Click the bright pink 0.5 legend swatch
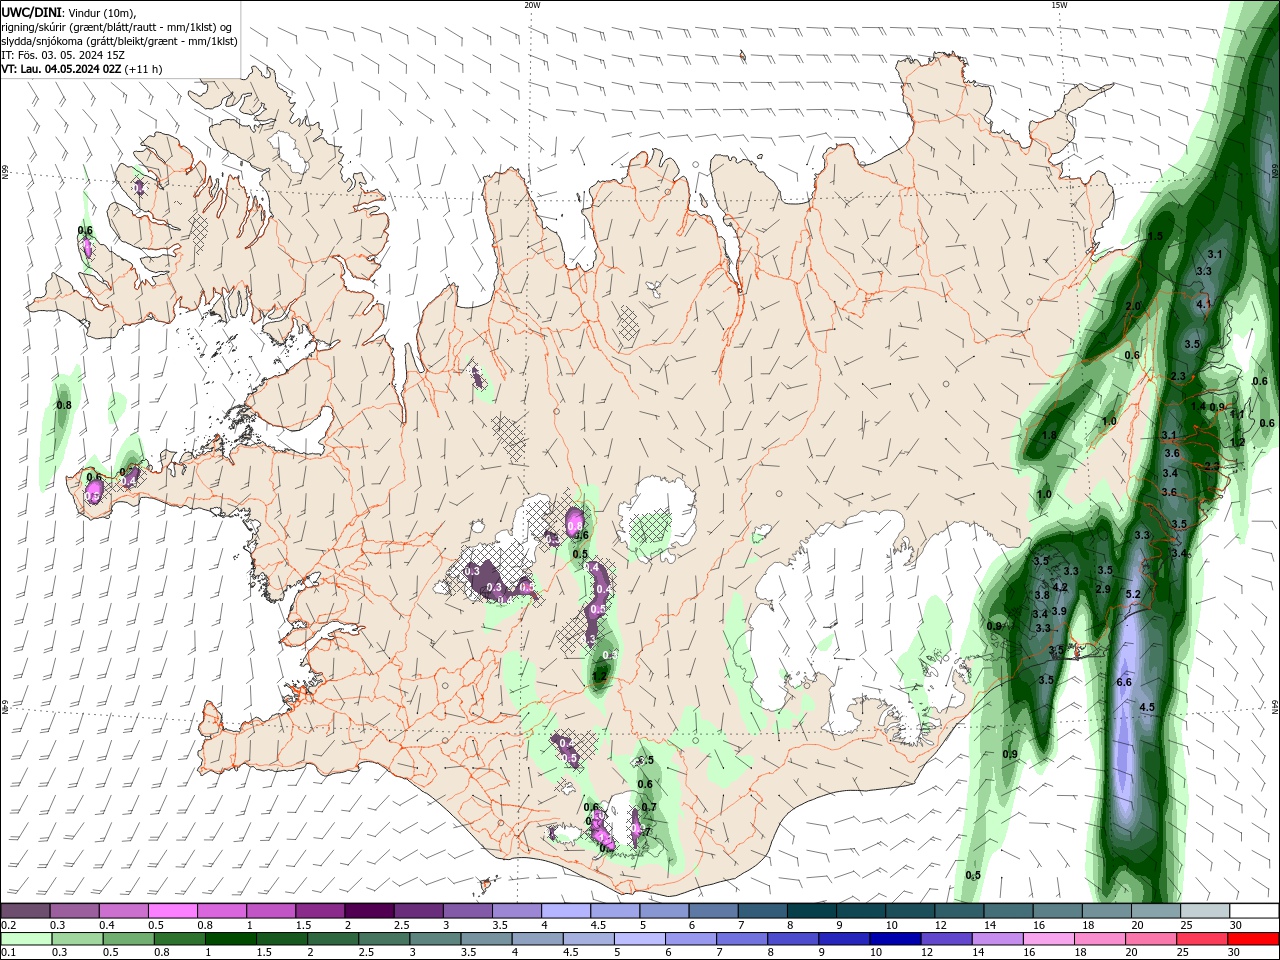Screen dimensions: 1280x960 pos(174,911)
